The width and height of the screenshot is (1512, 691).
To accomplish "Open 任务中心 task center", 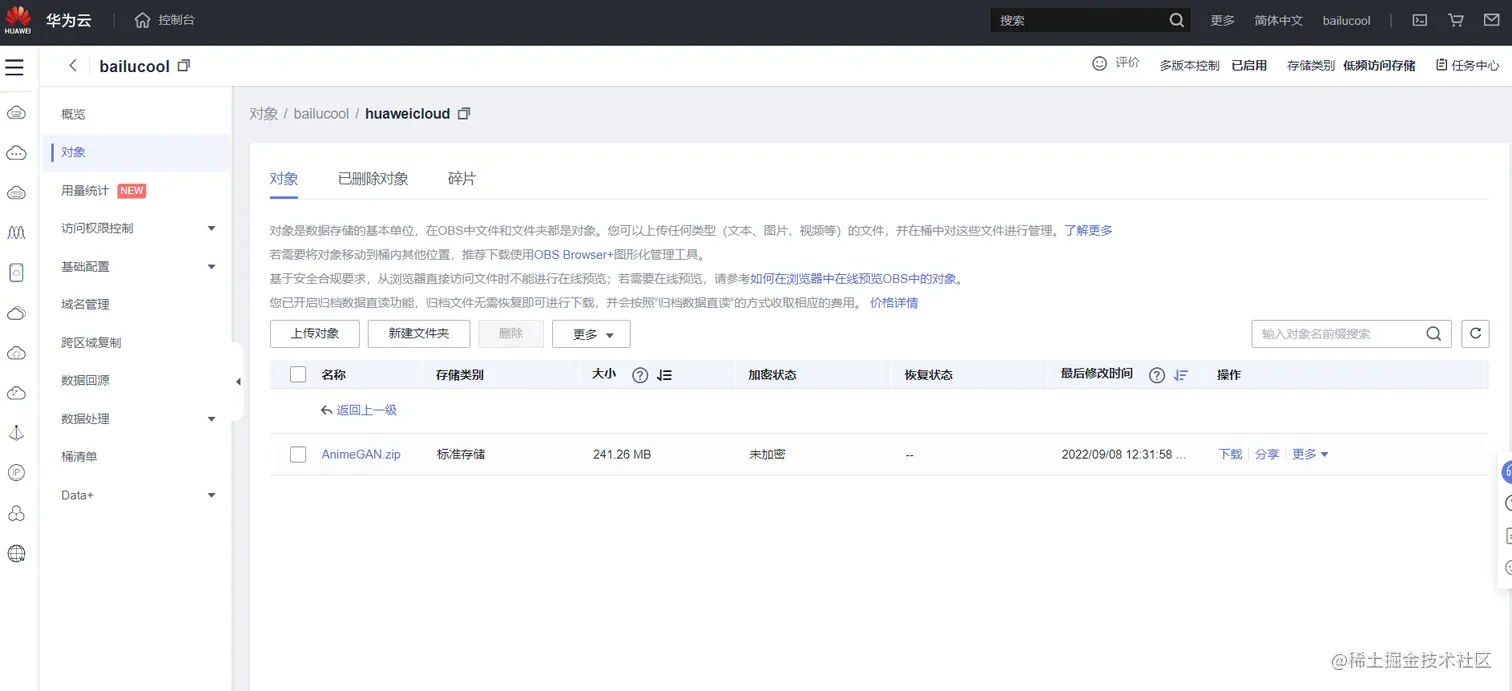I will click(1467, 65).
